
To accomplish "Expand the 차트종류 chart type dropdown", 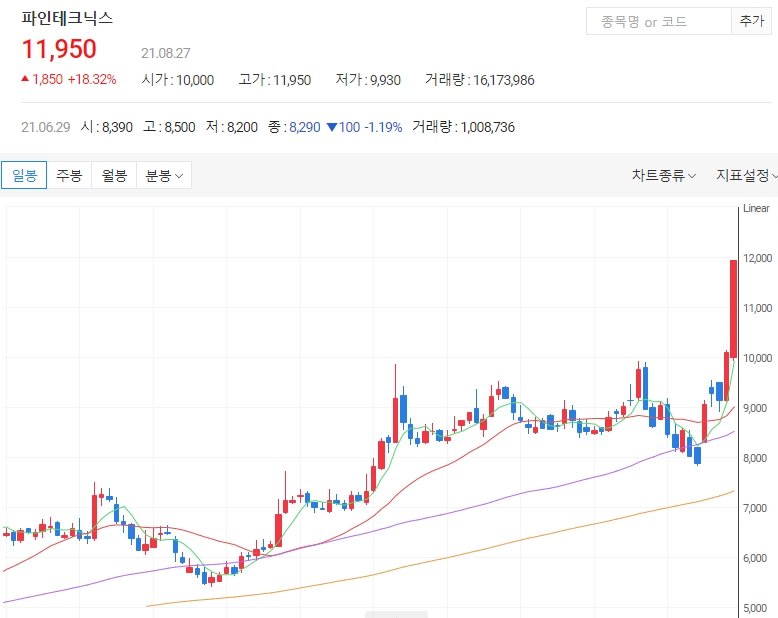I will (663, 175).
